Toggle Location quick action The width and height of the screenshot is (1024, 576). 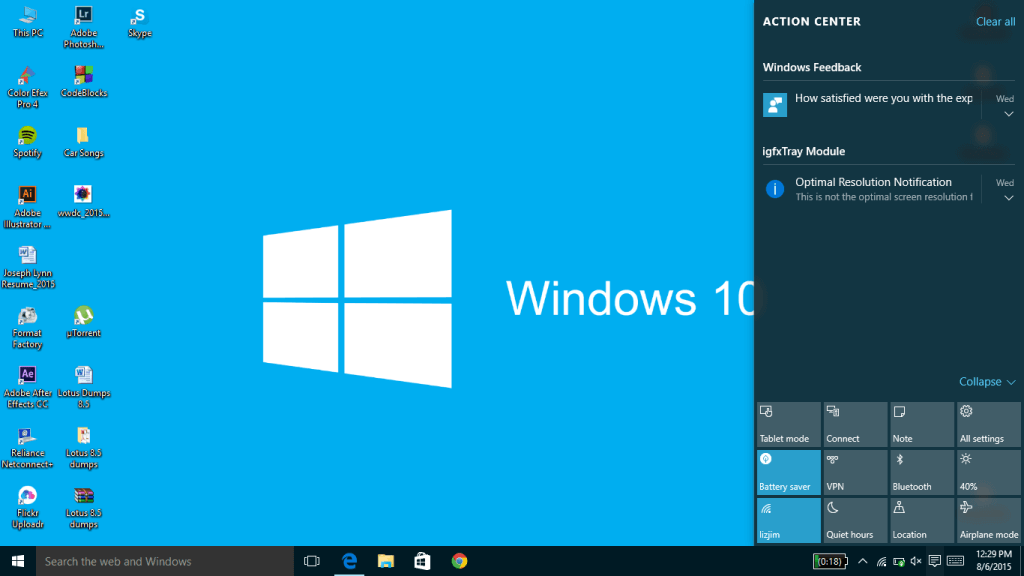click(922, 520)
